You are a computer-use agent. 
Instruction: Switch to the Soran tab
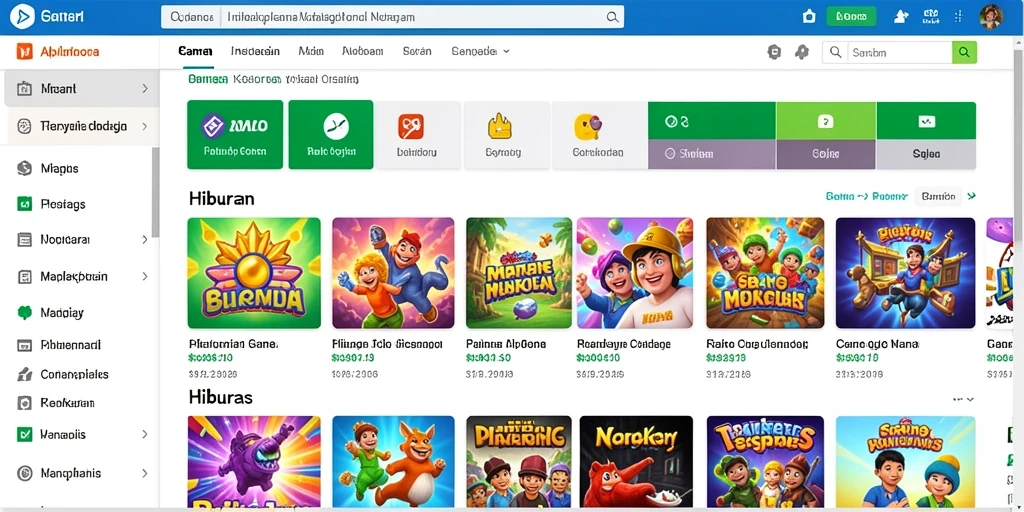[x=417, y=51]
